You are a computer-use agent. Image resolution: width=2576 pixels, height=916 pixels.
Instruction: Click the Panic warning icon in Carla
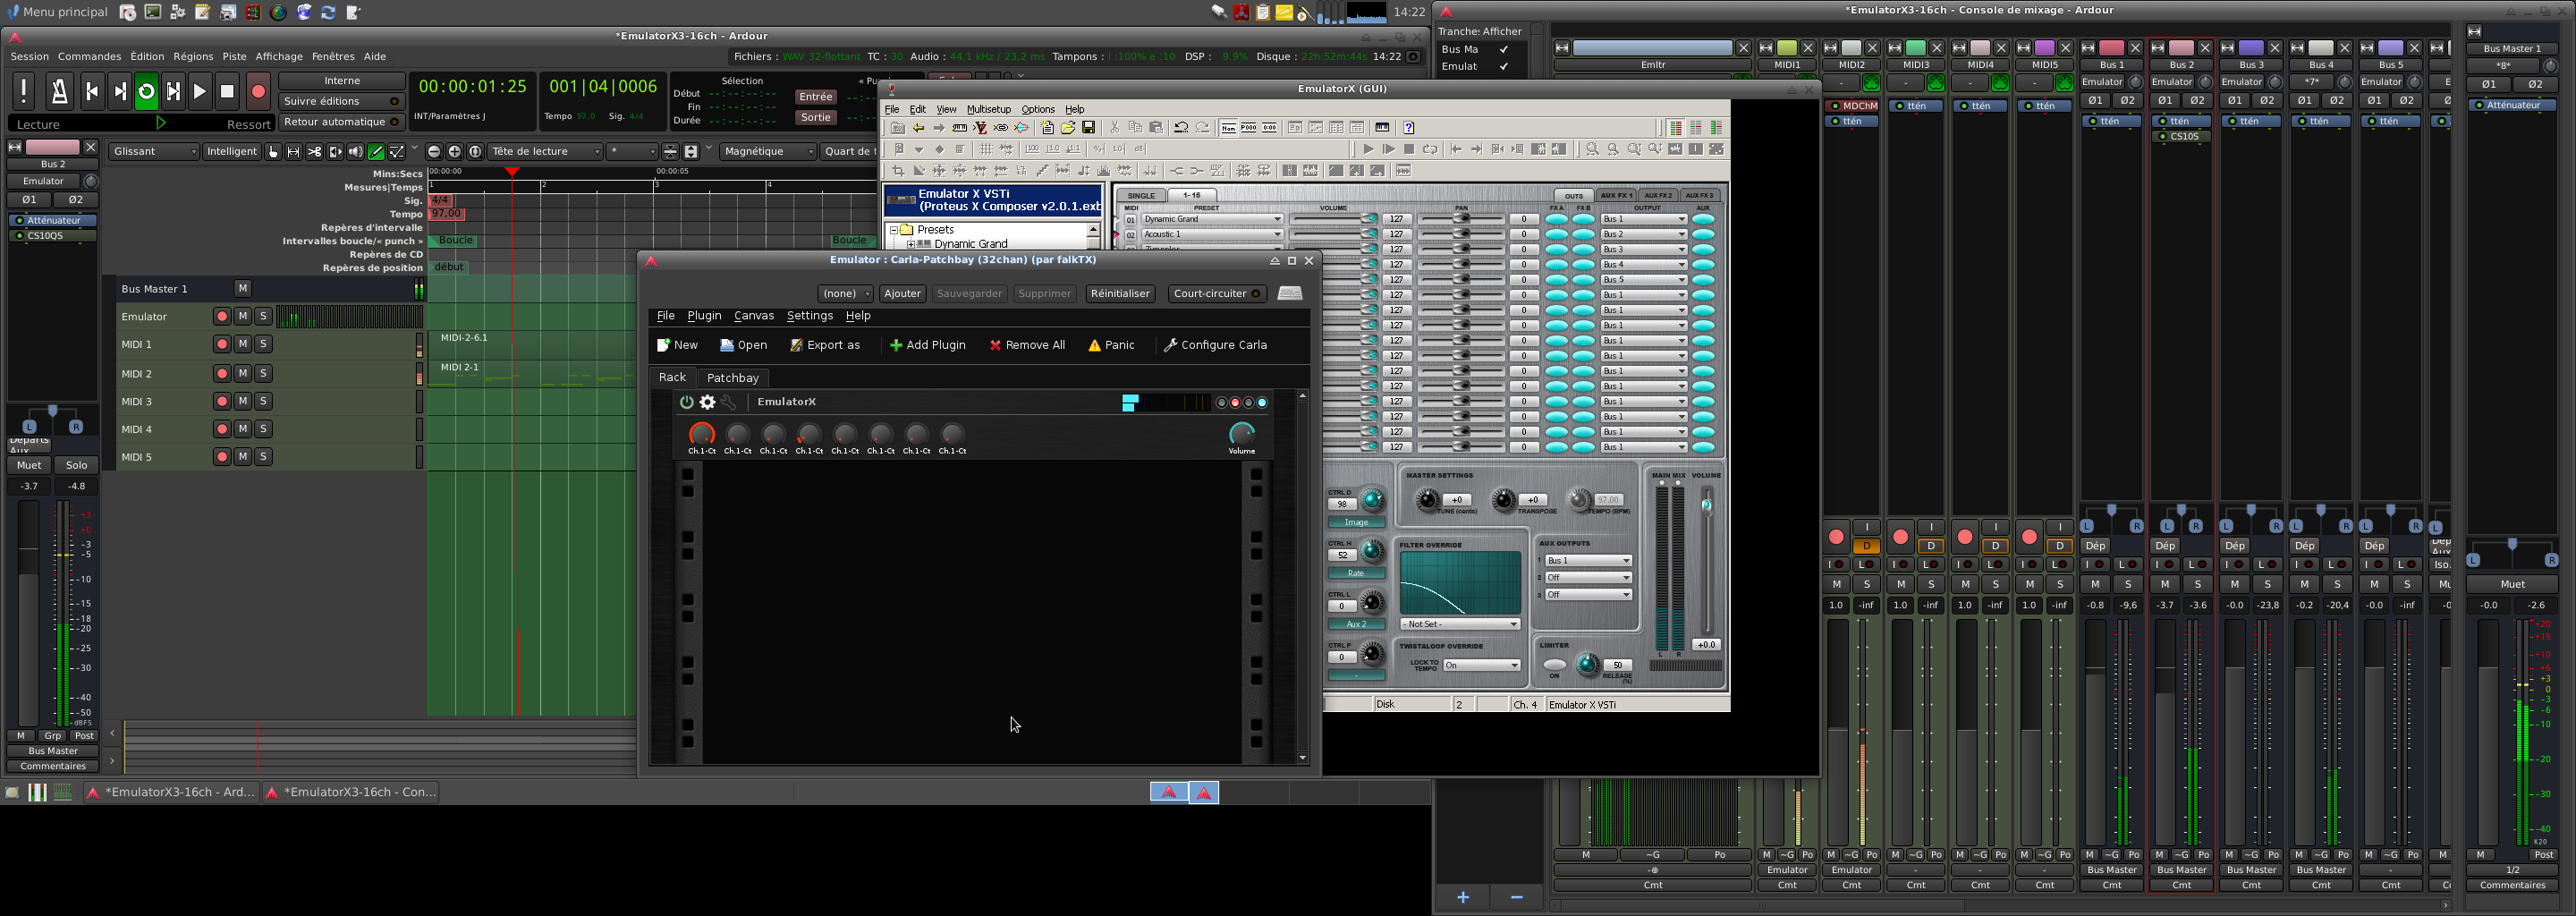point(1095,345)
